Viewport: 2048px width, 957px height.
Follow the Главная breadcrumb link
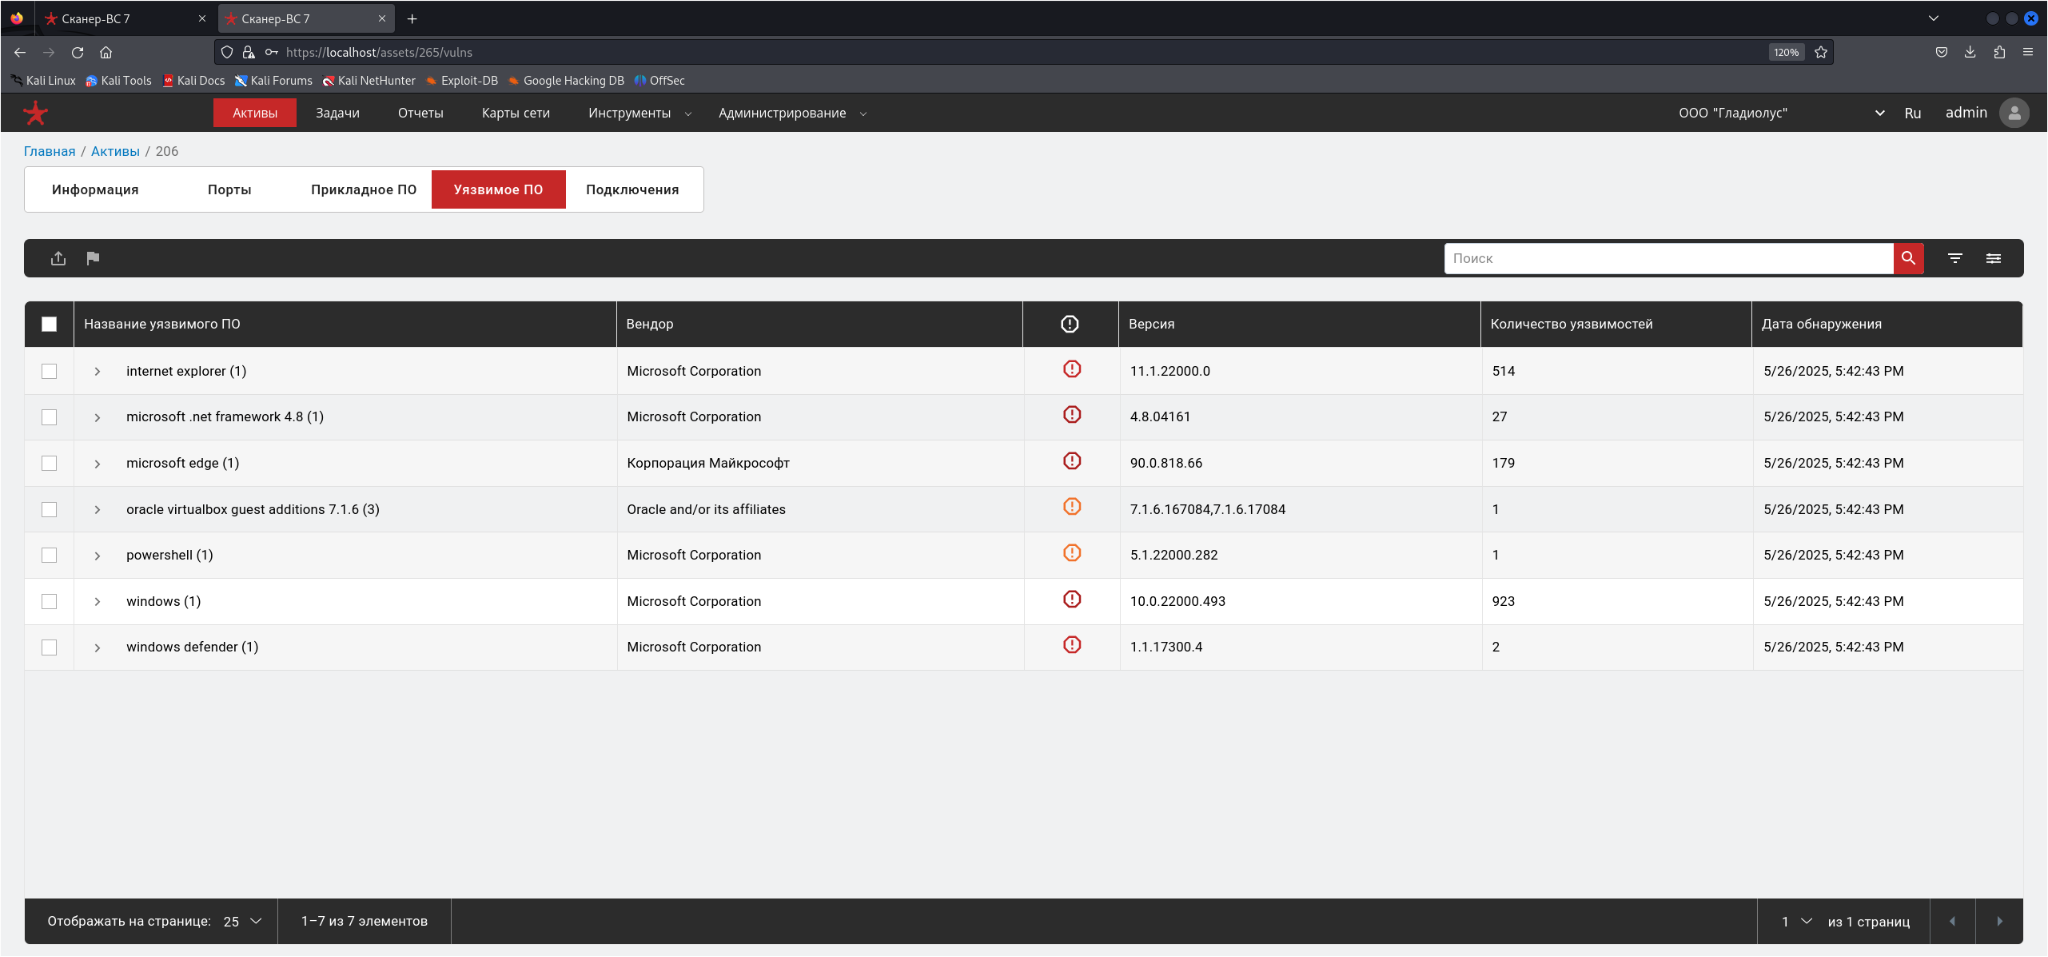click(x=50, y=151)
